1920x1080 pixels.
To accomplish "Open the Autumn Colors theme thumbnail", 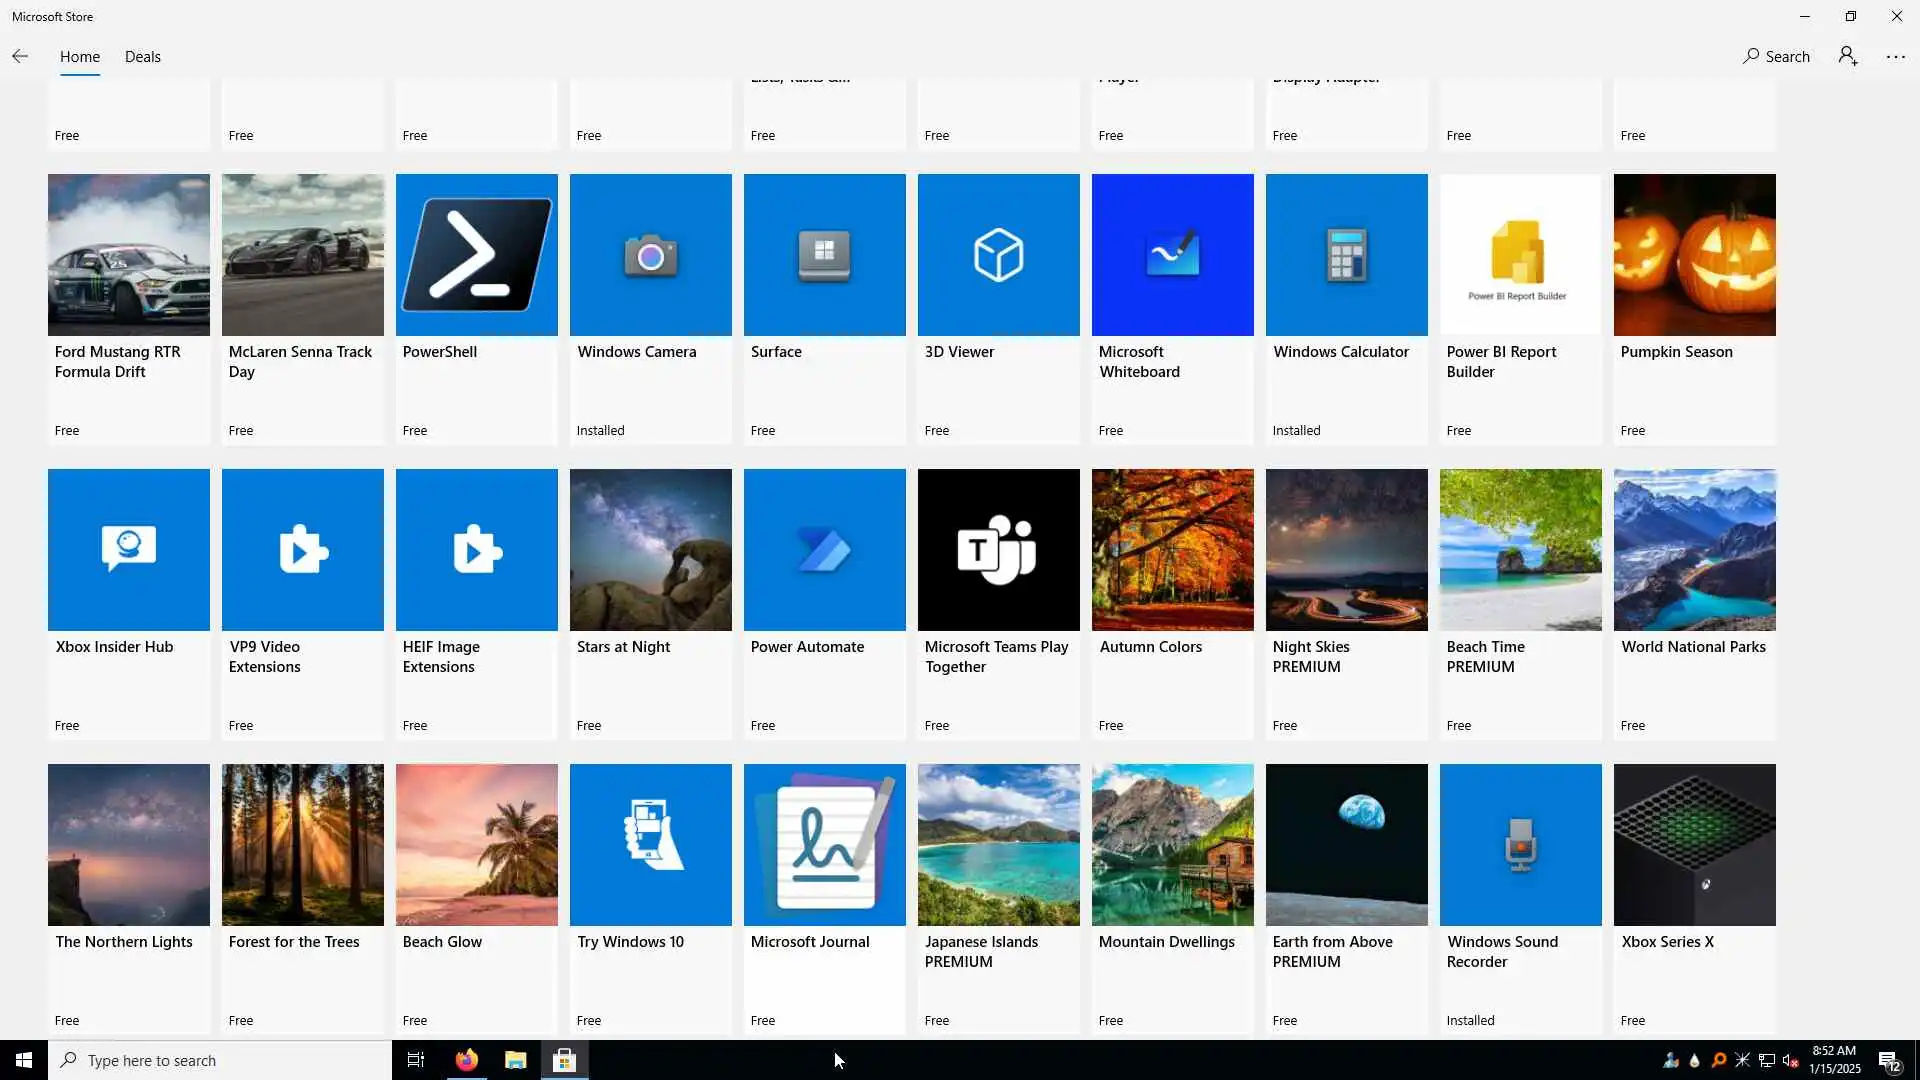I will 1172,549.
